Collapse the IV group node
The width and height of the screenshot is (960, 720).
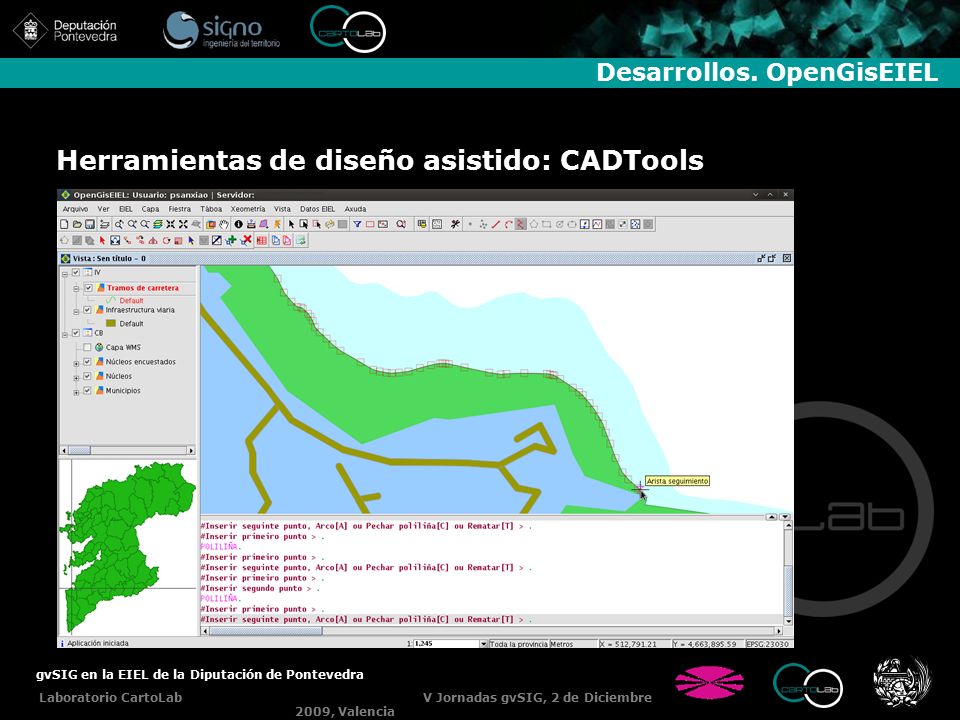[x=64, y=274]
